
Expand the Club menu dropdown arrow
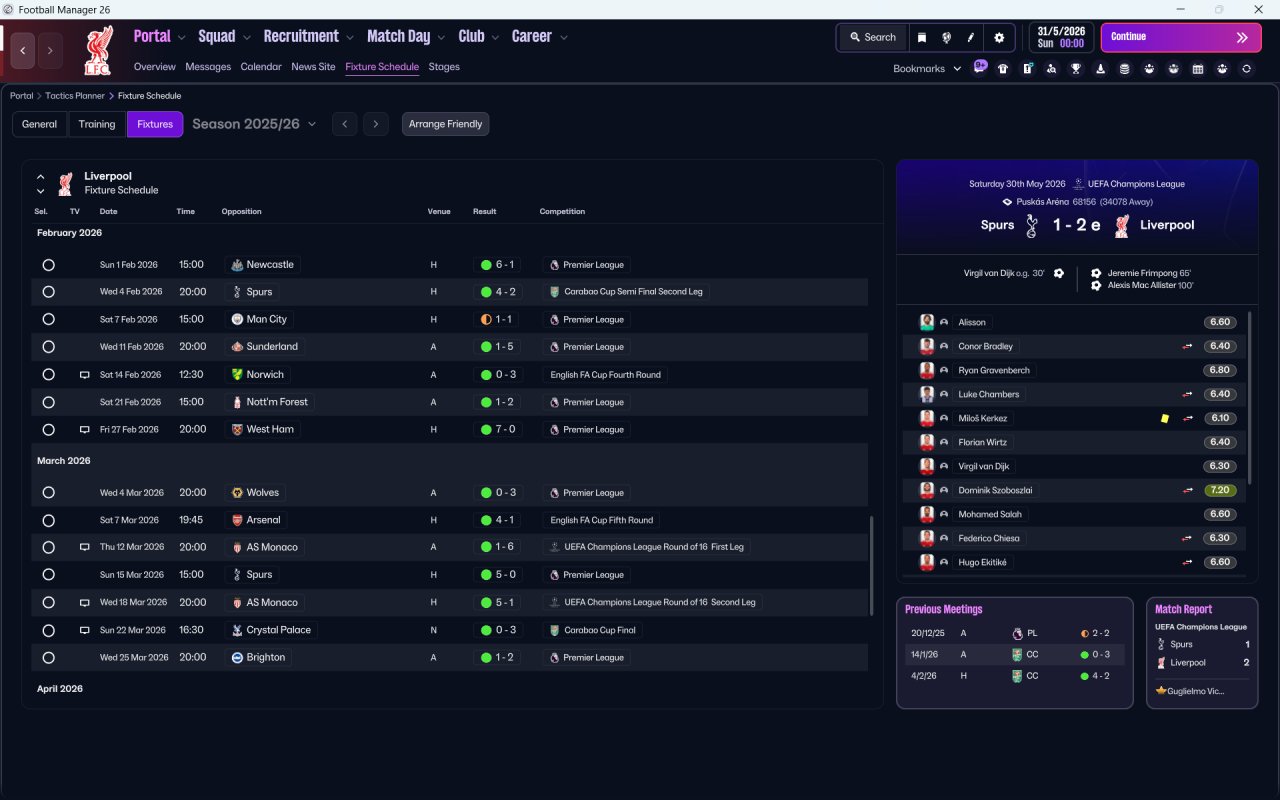click(494, 38)
